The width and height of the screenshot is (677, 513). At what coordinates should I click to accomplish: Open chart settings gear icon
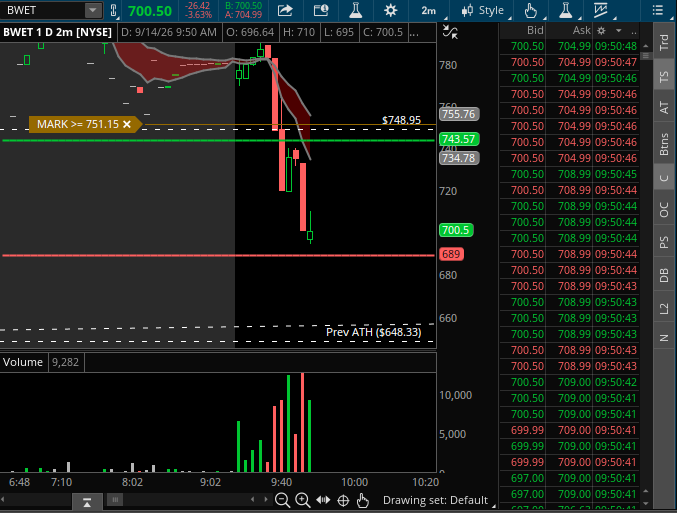click(390, 10)
